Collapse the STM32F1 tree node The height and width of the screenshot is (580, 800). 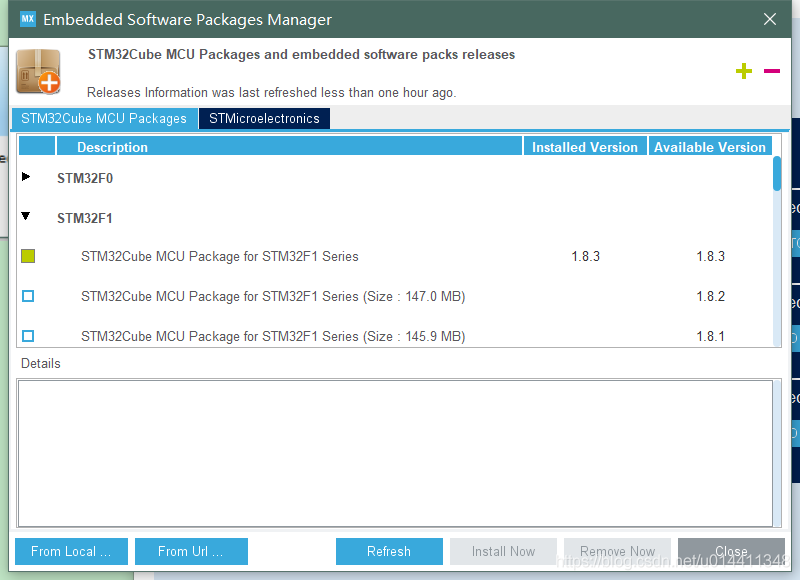[26, 216]
